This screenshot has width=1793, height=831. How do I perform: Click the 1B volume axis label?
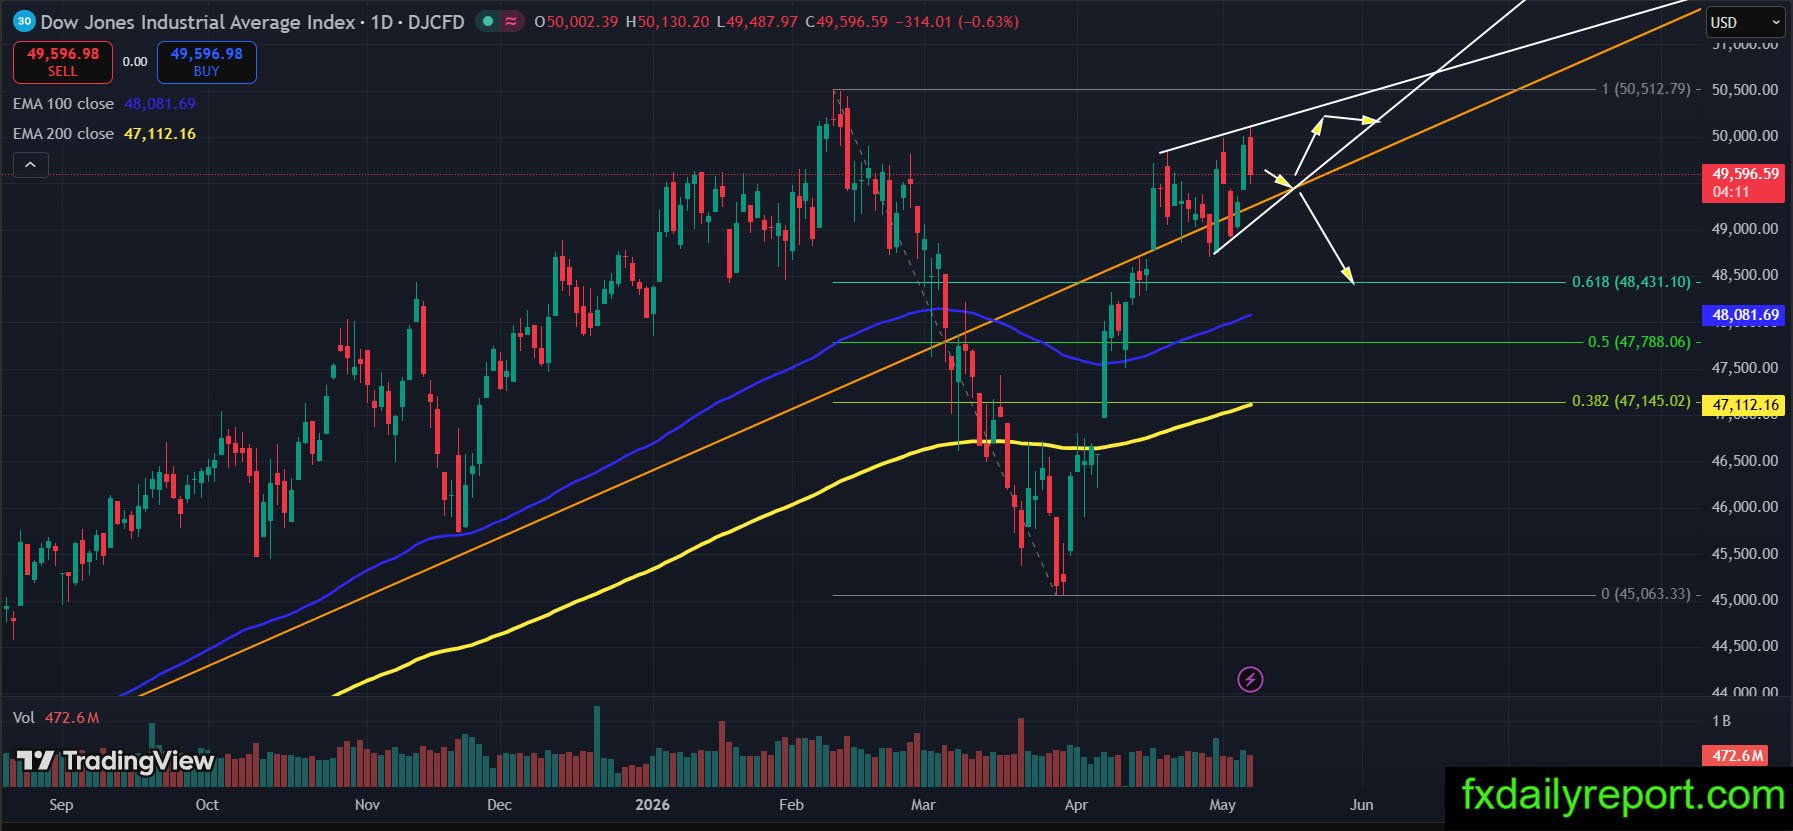(1721, 721)
